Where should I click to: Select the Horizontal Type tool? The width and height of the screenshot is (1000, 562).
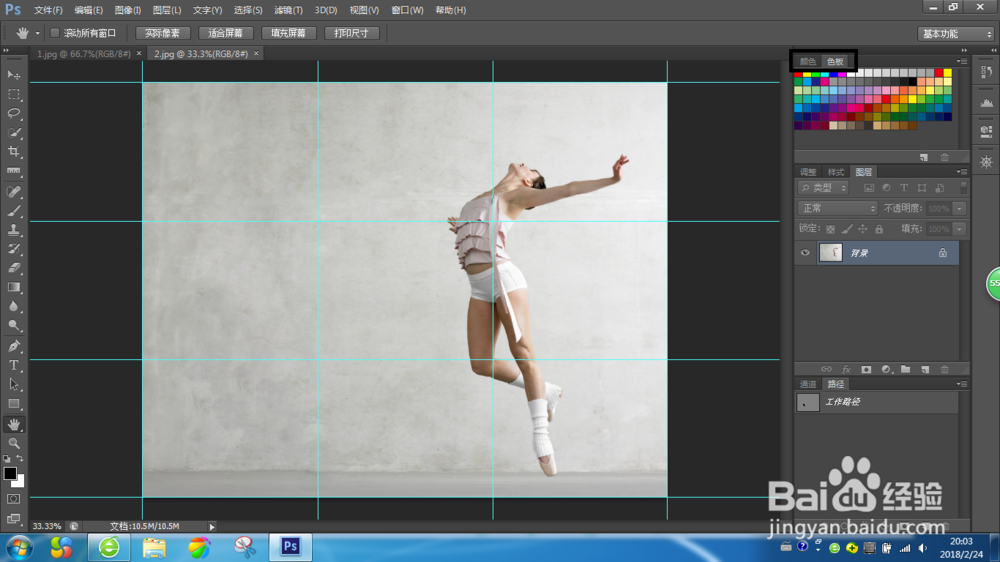click(14, 365)
